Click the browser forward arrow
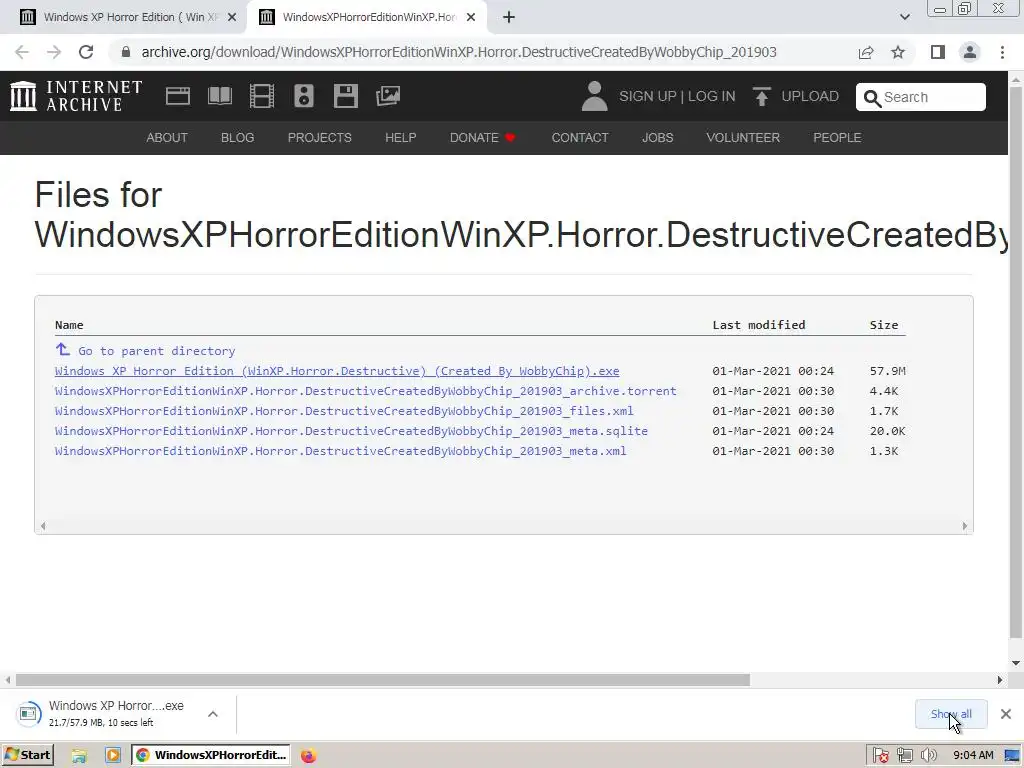 (x=54, y=52)
